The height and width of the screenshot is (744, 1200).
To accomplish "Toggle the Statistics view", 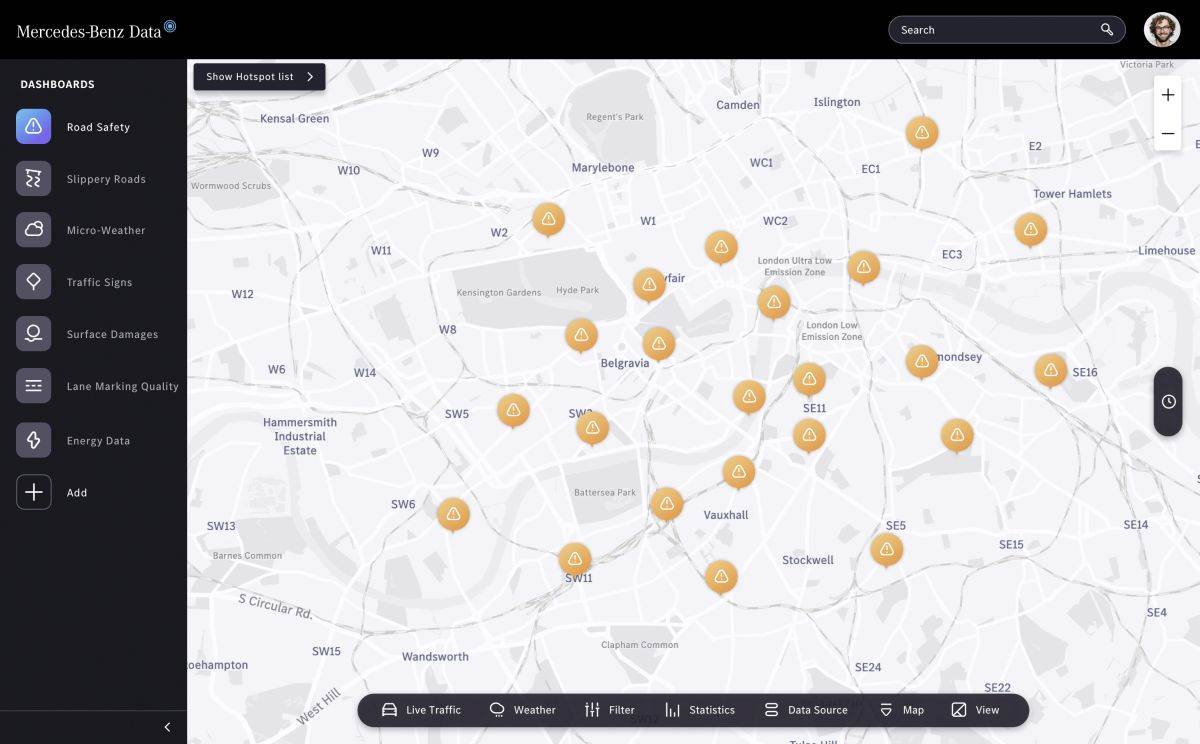I will (x=699, y=709).
